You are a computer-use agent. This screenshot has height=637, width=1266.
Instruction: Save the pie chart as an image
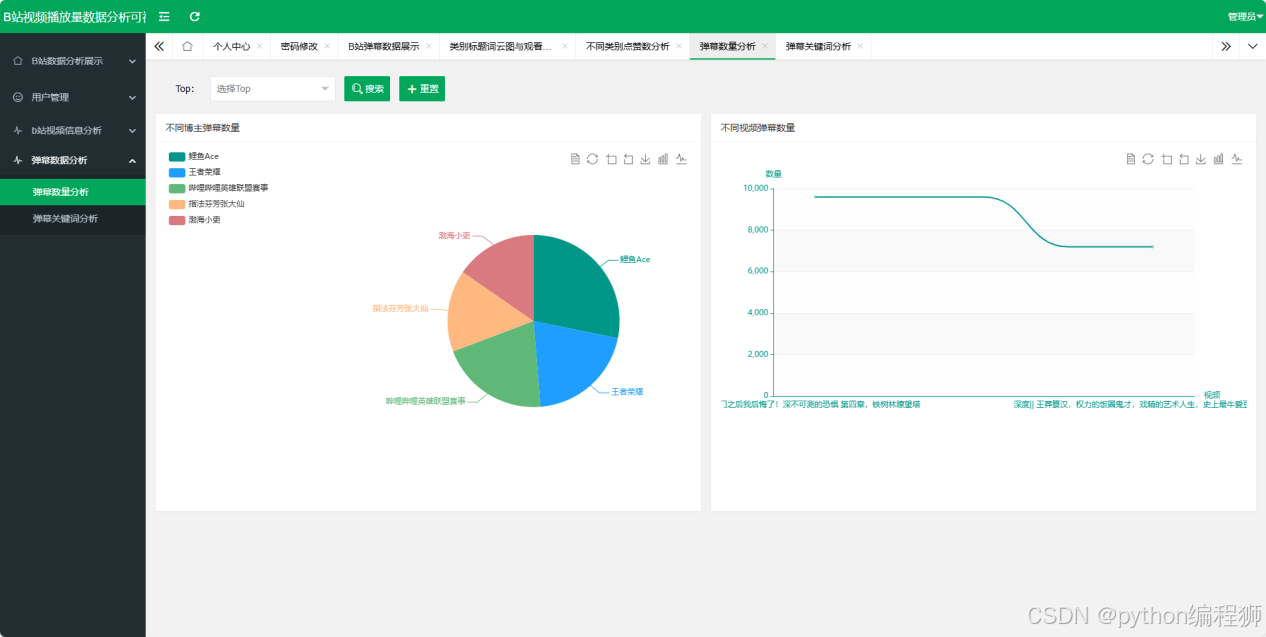coord(645,159)
